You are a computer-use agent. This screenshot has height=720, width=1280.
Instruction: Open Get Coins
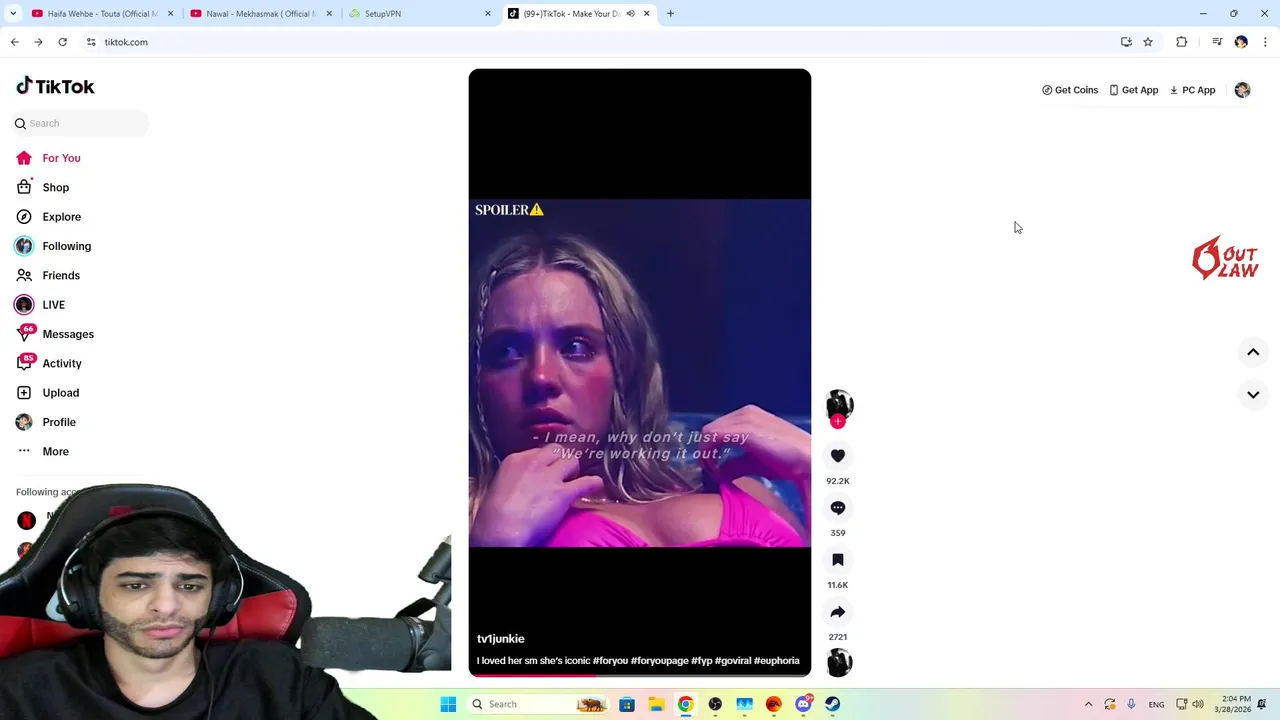point(1070,90)
